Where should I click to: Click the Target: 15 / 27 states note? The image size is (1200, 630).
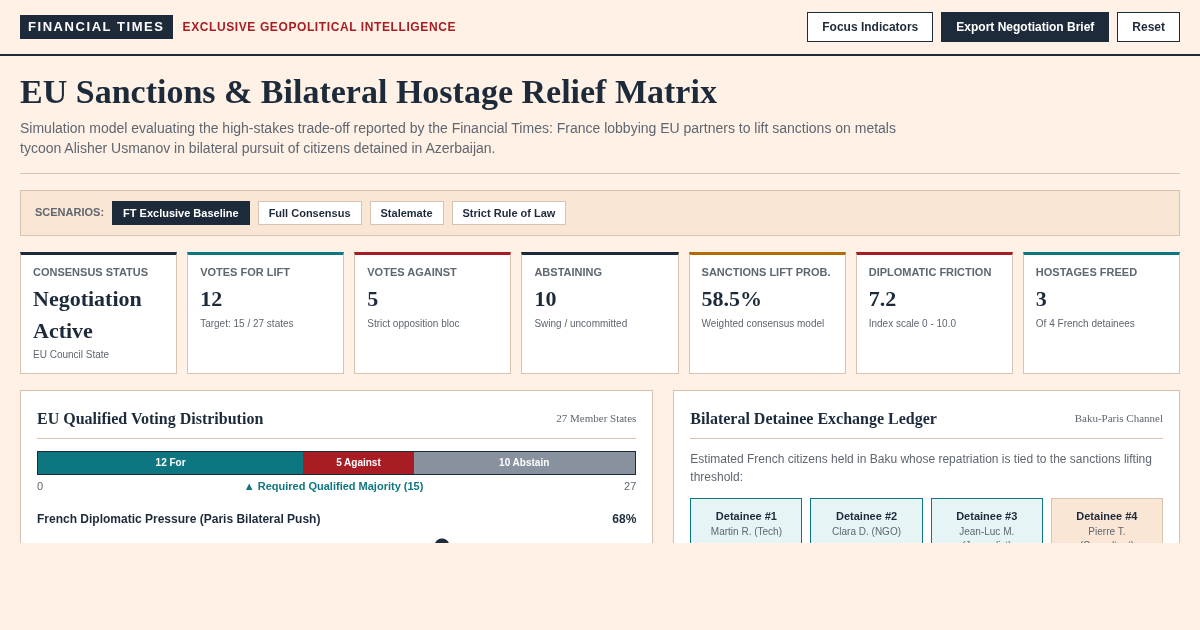[247, 324]
